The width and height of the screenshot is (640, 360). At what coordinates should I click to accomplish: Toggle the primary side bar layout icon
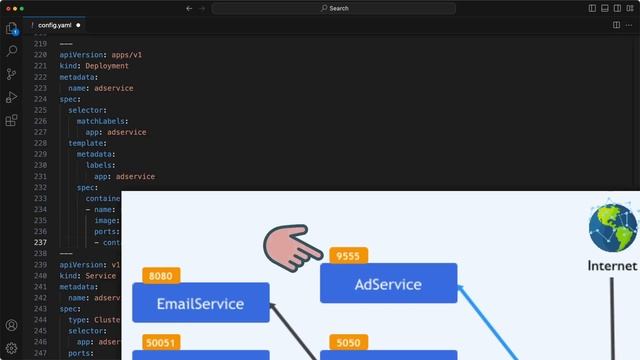tap(592, 8)
